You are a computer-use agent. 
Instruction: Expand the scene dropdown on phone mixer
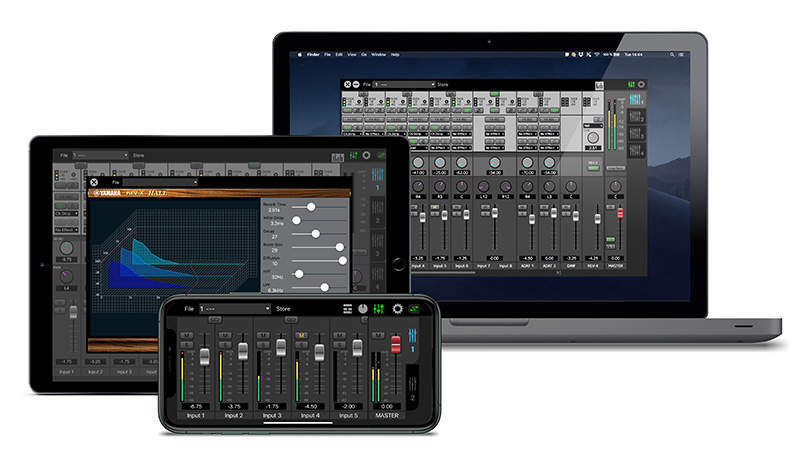(x=236, y=310)
